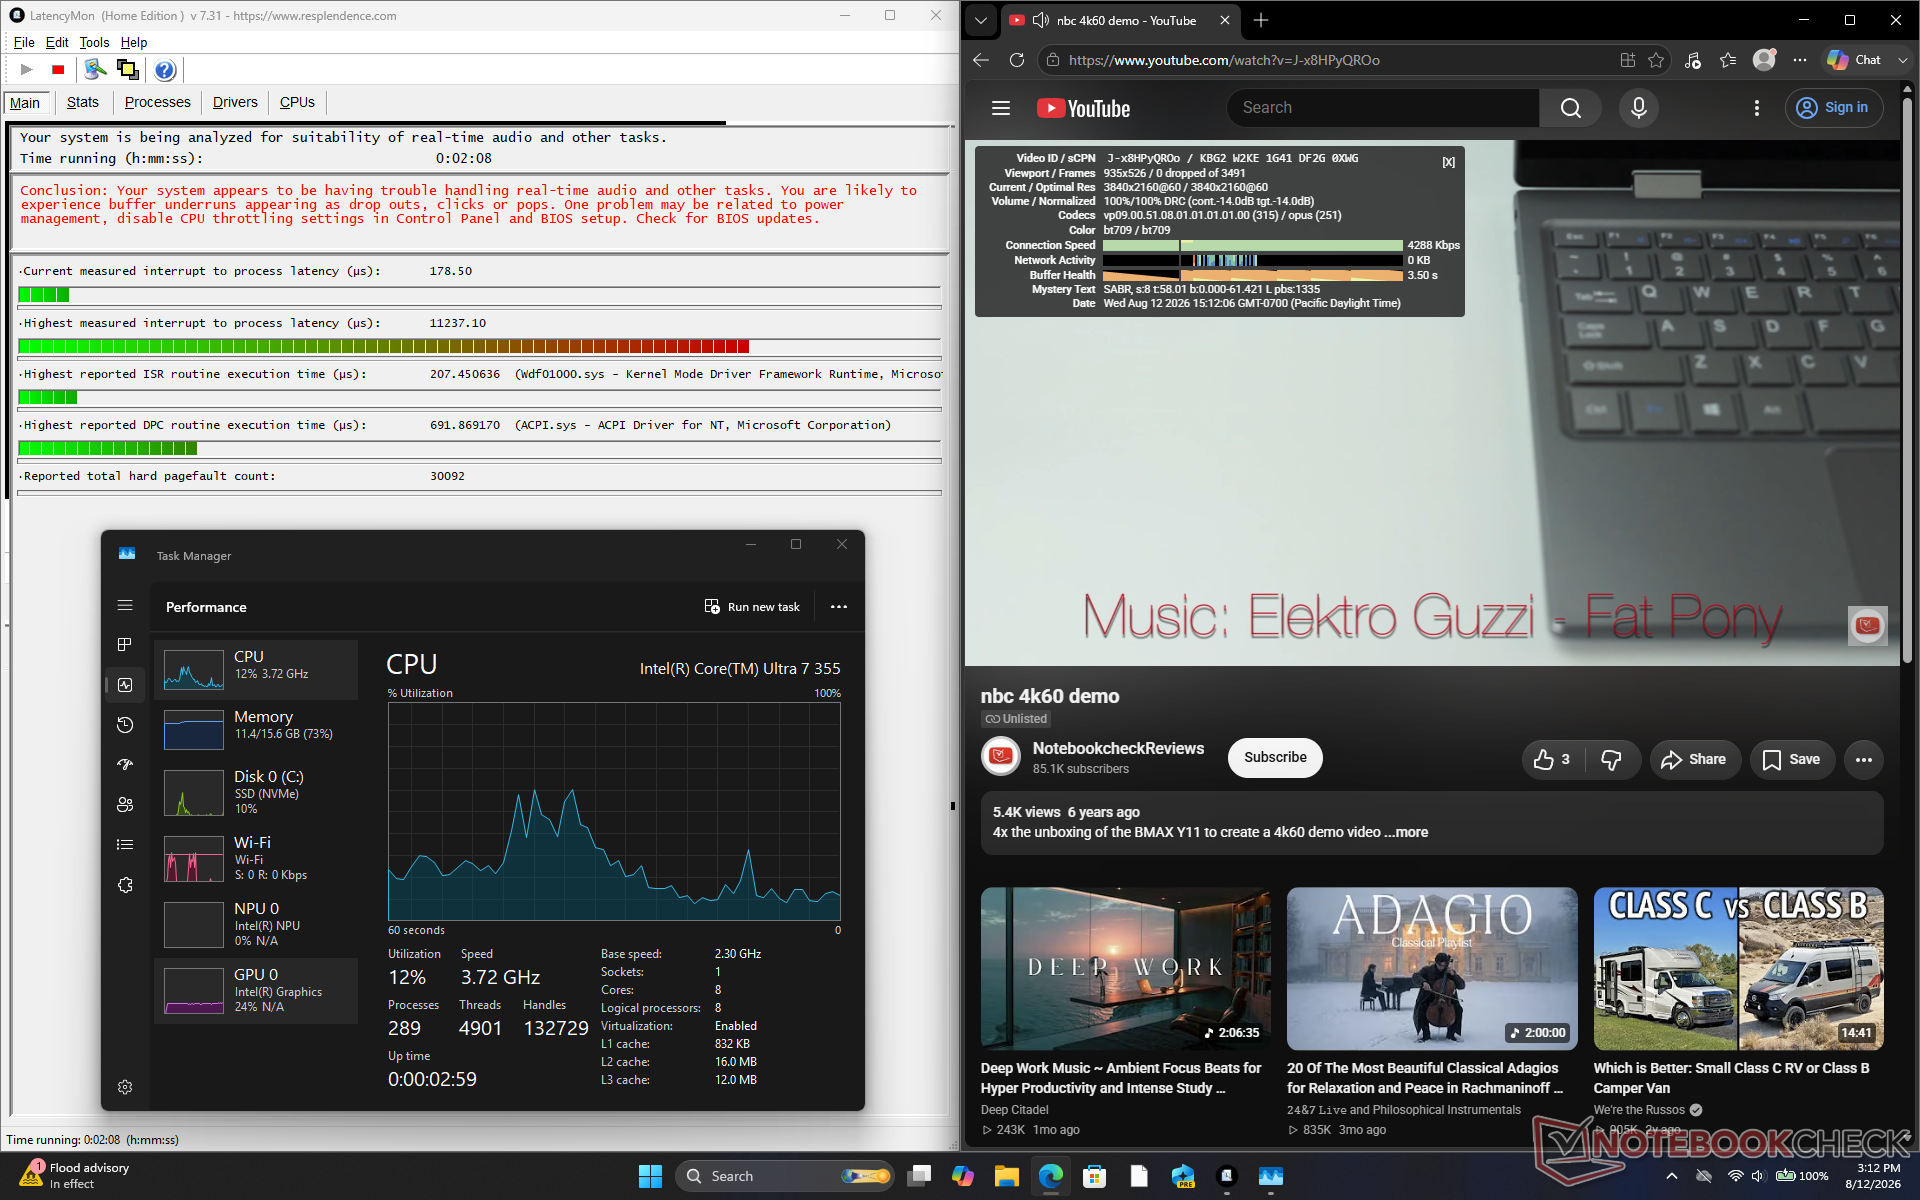Open the Details icon in Task Manager

pyautogui.click(x=125, y=845)
